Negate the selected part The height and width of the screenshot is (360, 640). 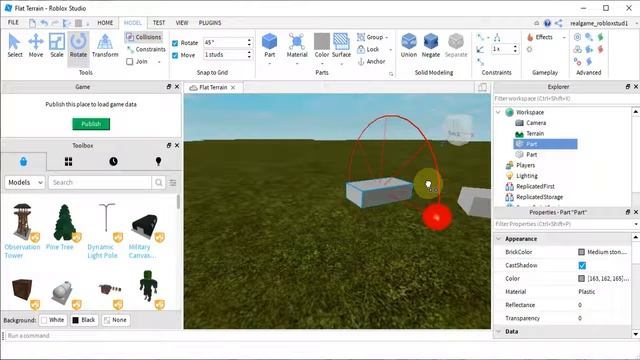[x=431, y=46]
